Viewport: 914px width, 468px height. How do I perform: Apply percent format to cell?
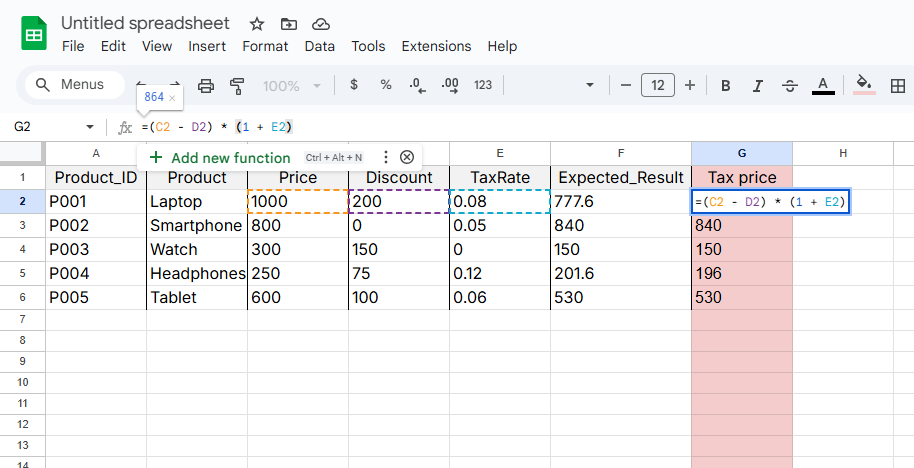click(385, 86)
